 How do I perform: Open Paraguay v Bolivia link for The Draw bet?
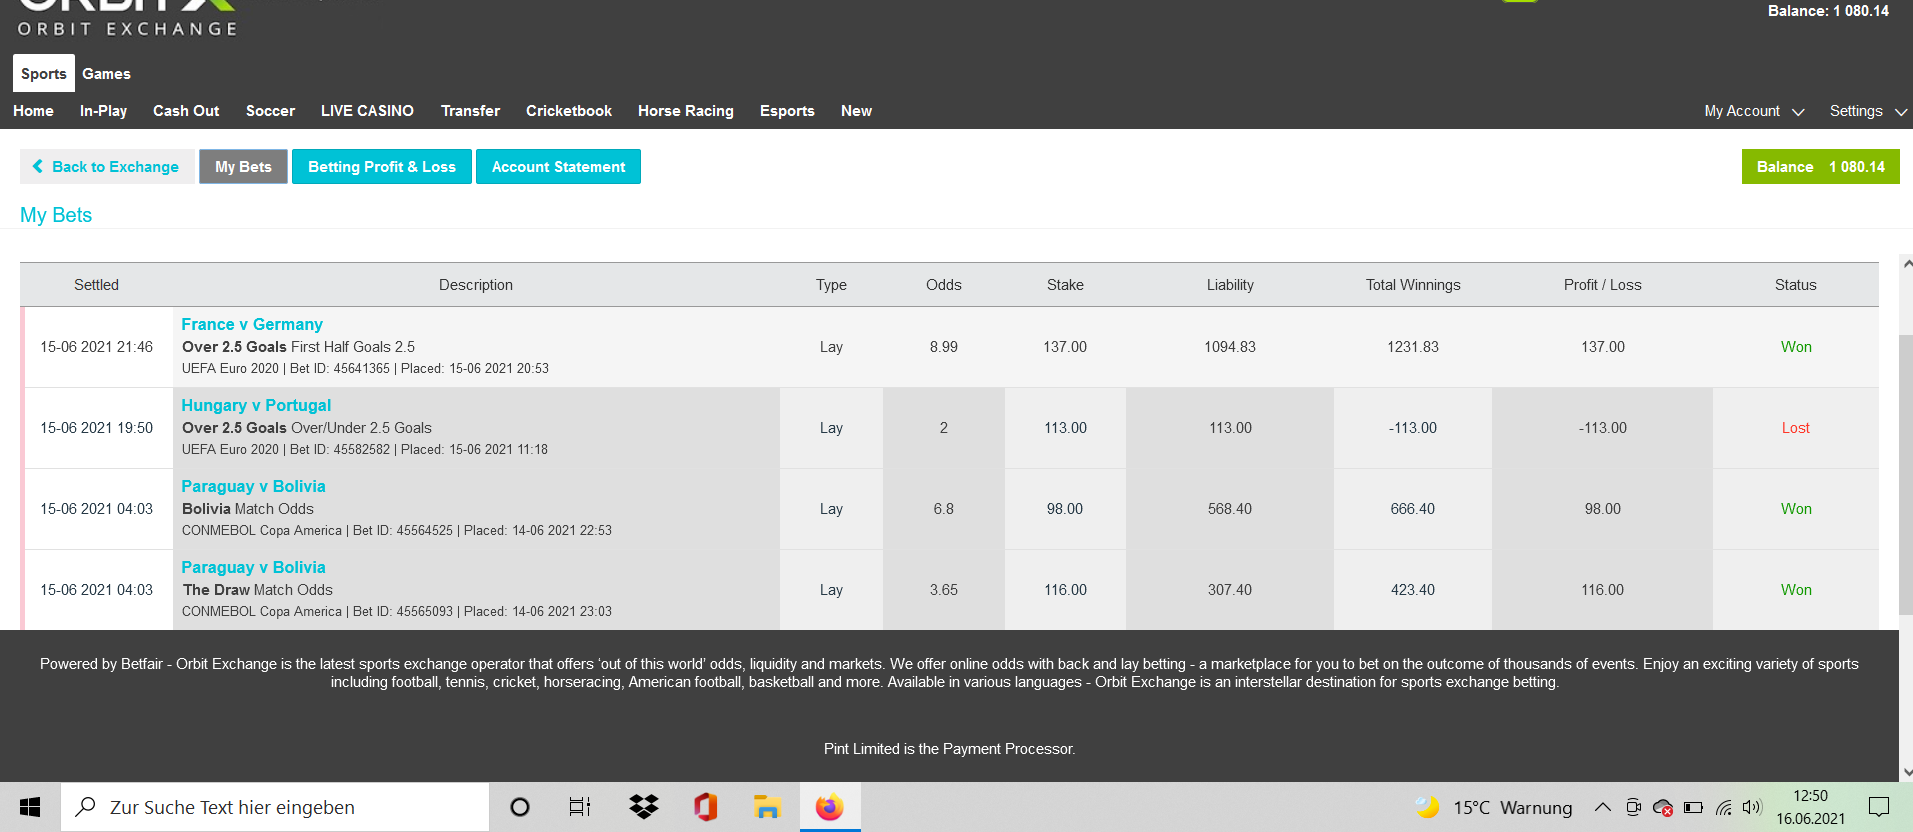[253, 567]
